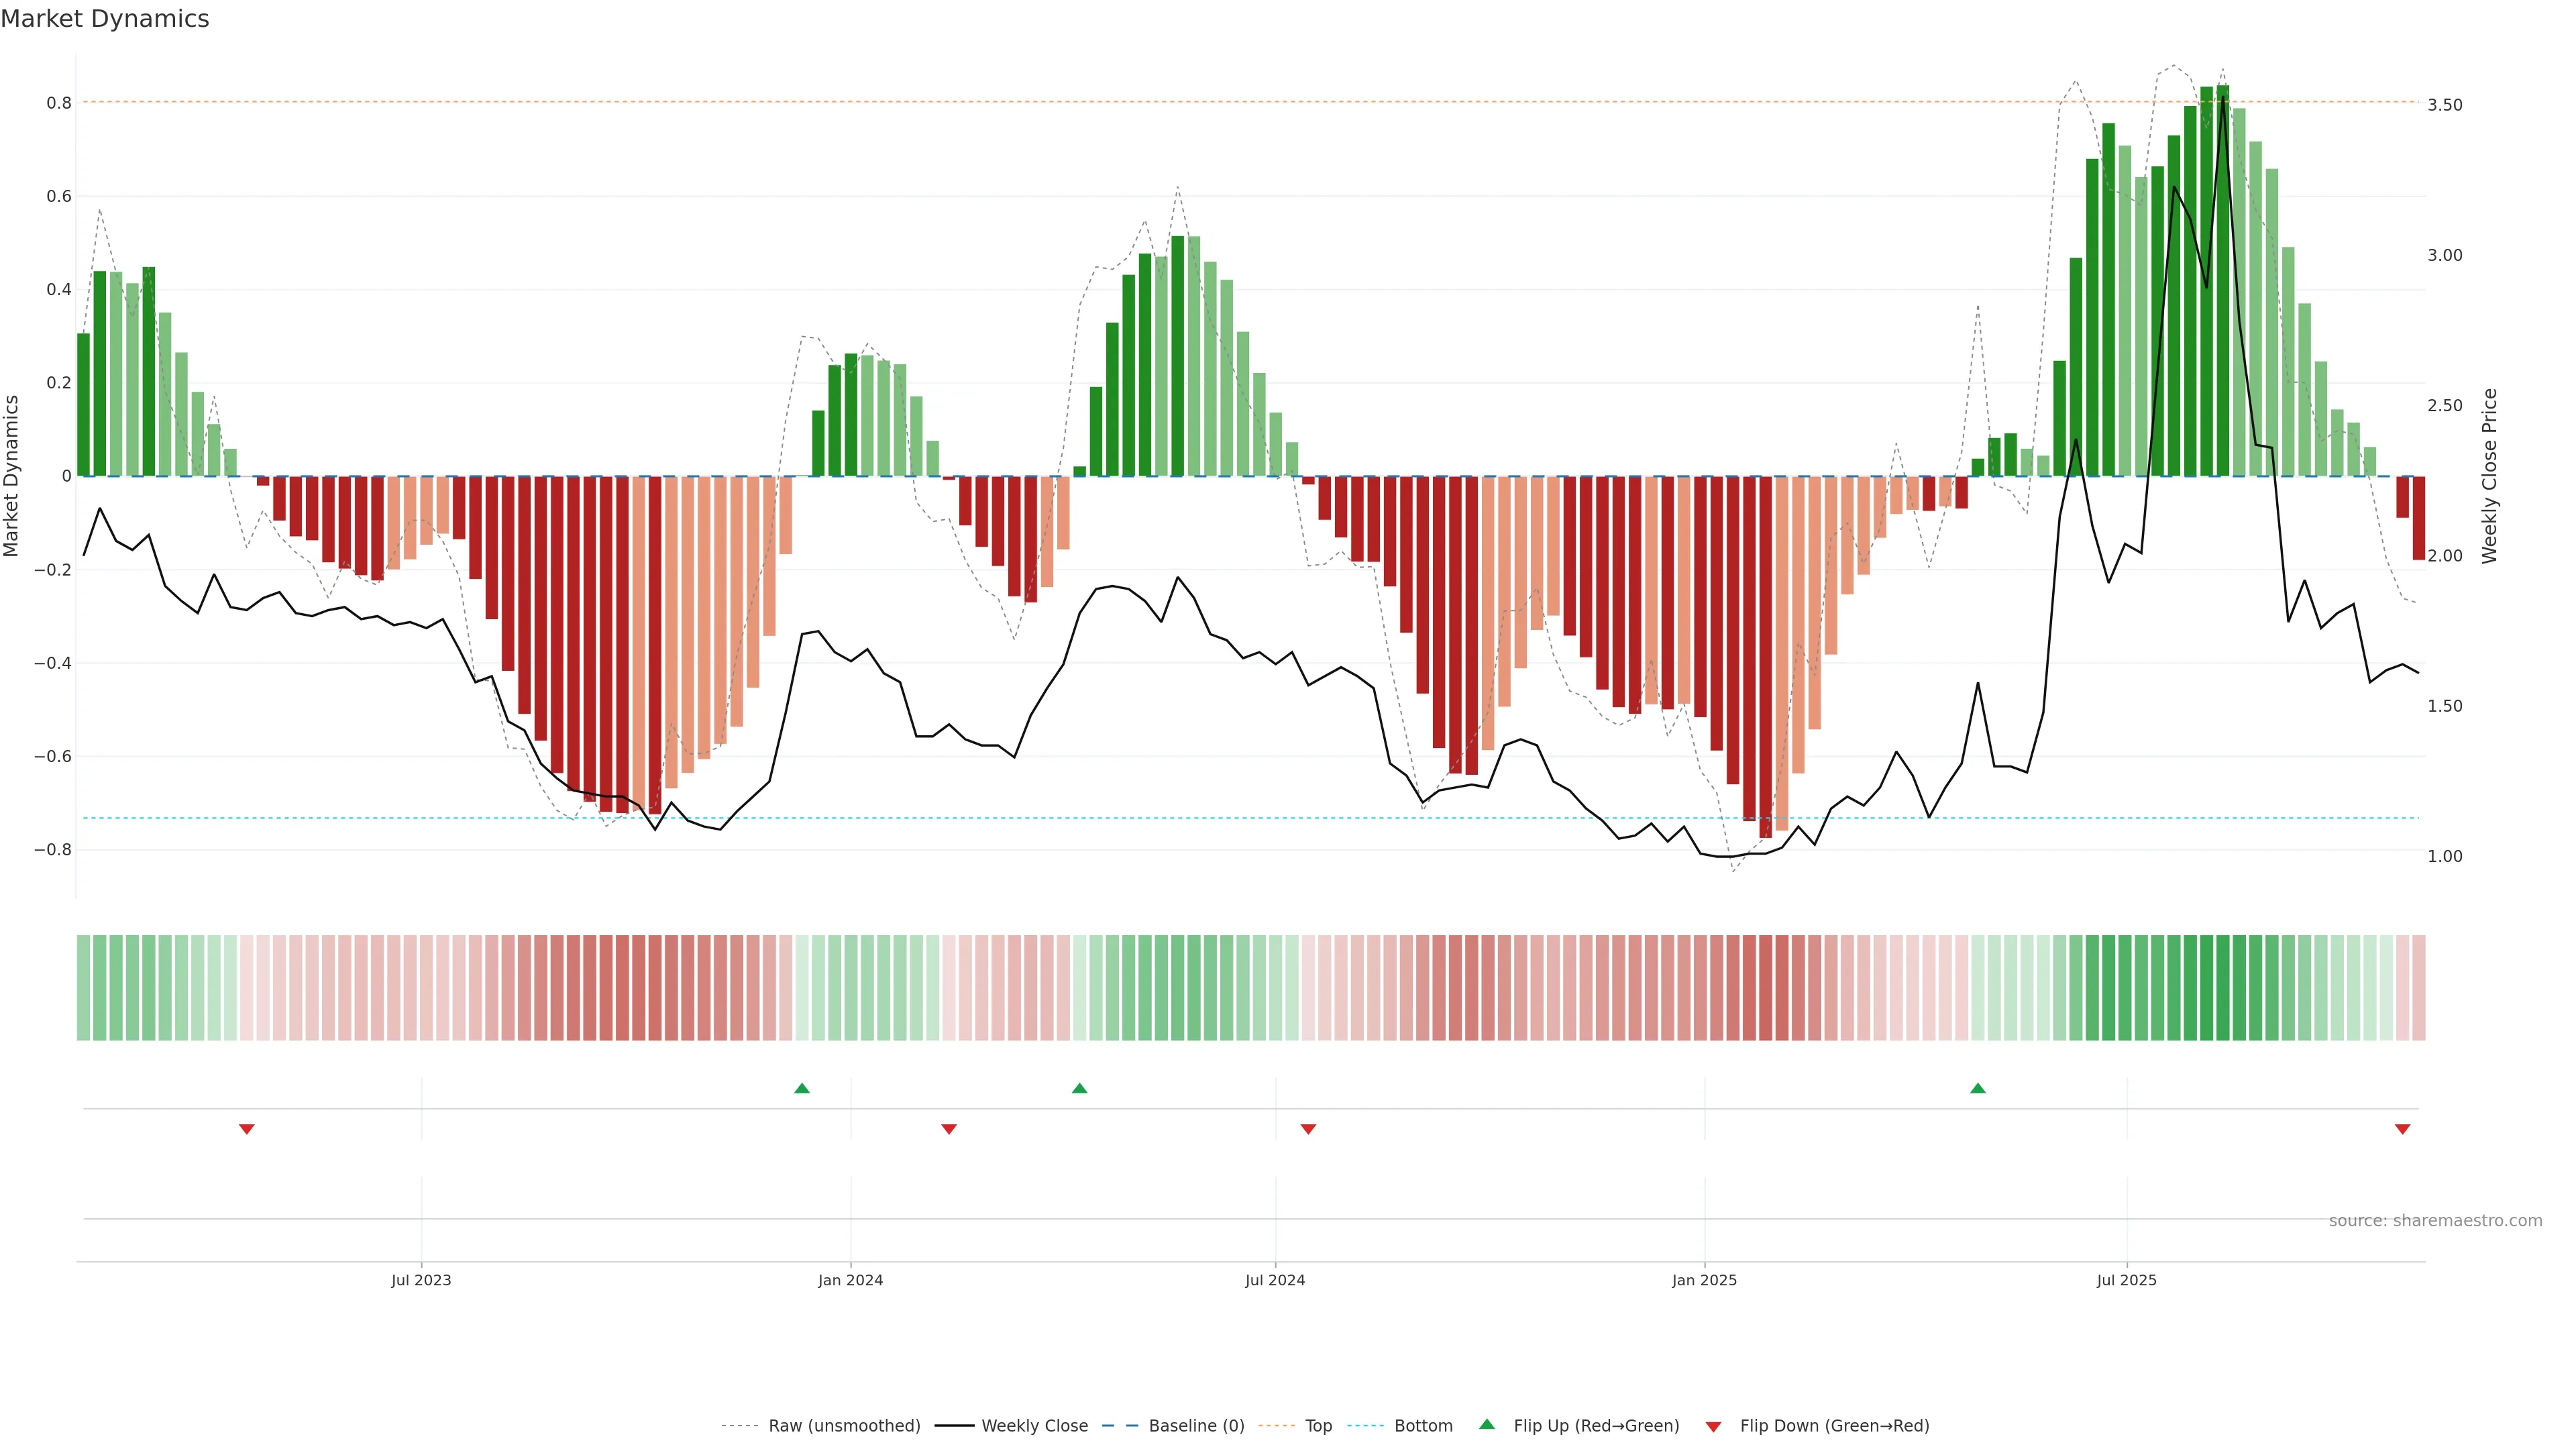The width and height of the screenshot is (2576, 1449).
Task: Click the Weekly Close Price axis title
Action: [x=2489, y=476]
